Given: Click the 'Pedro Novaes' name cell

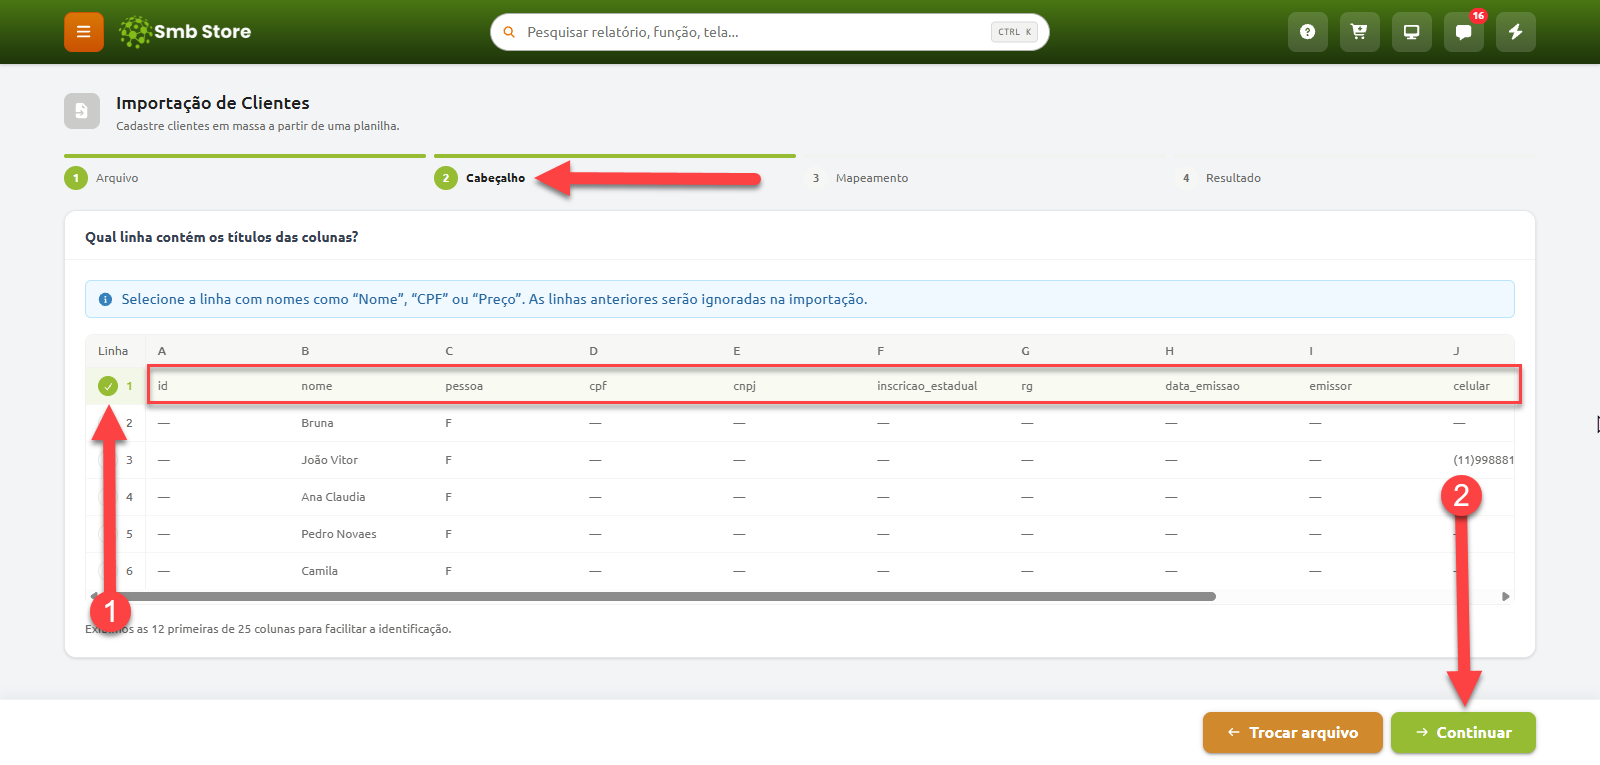Looking at the screenshot, I should click(x=339, y=534).
